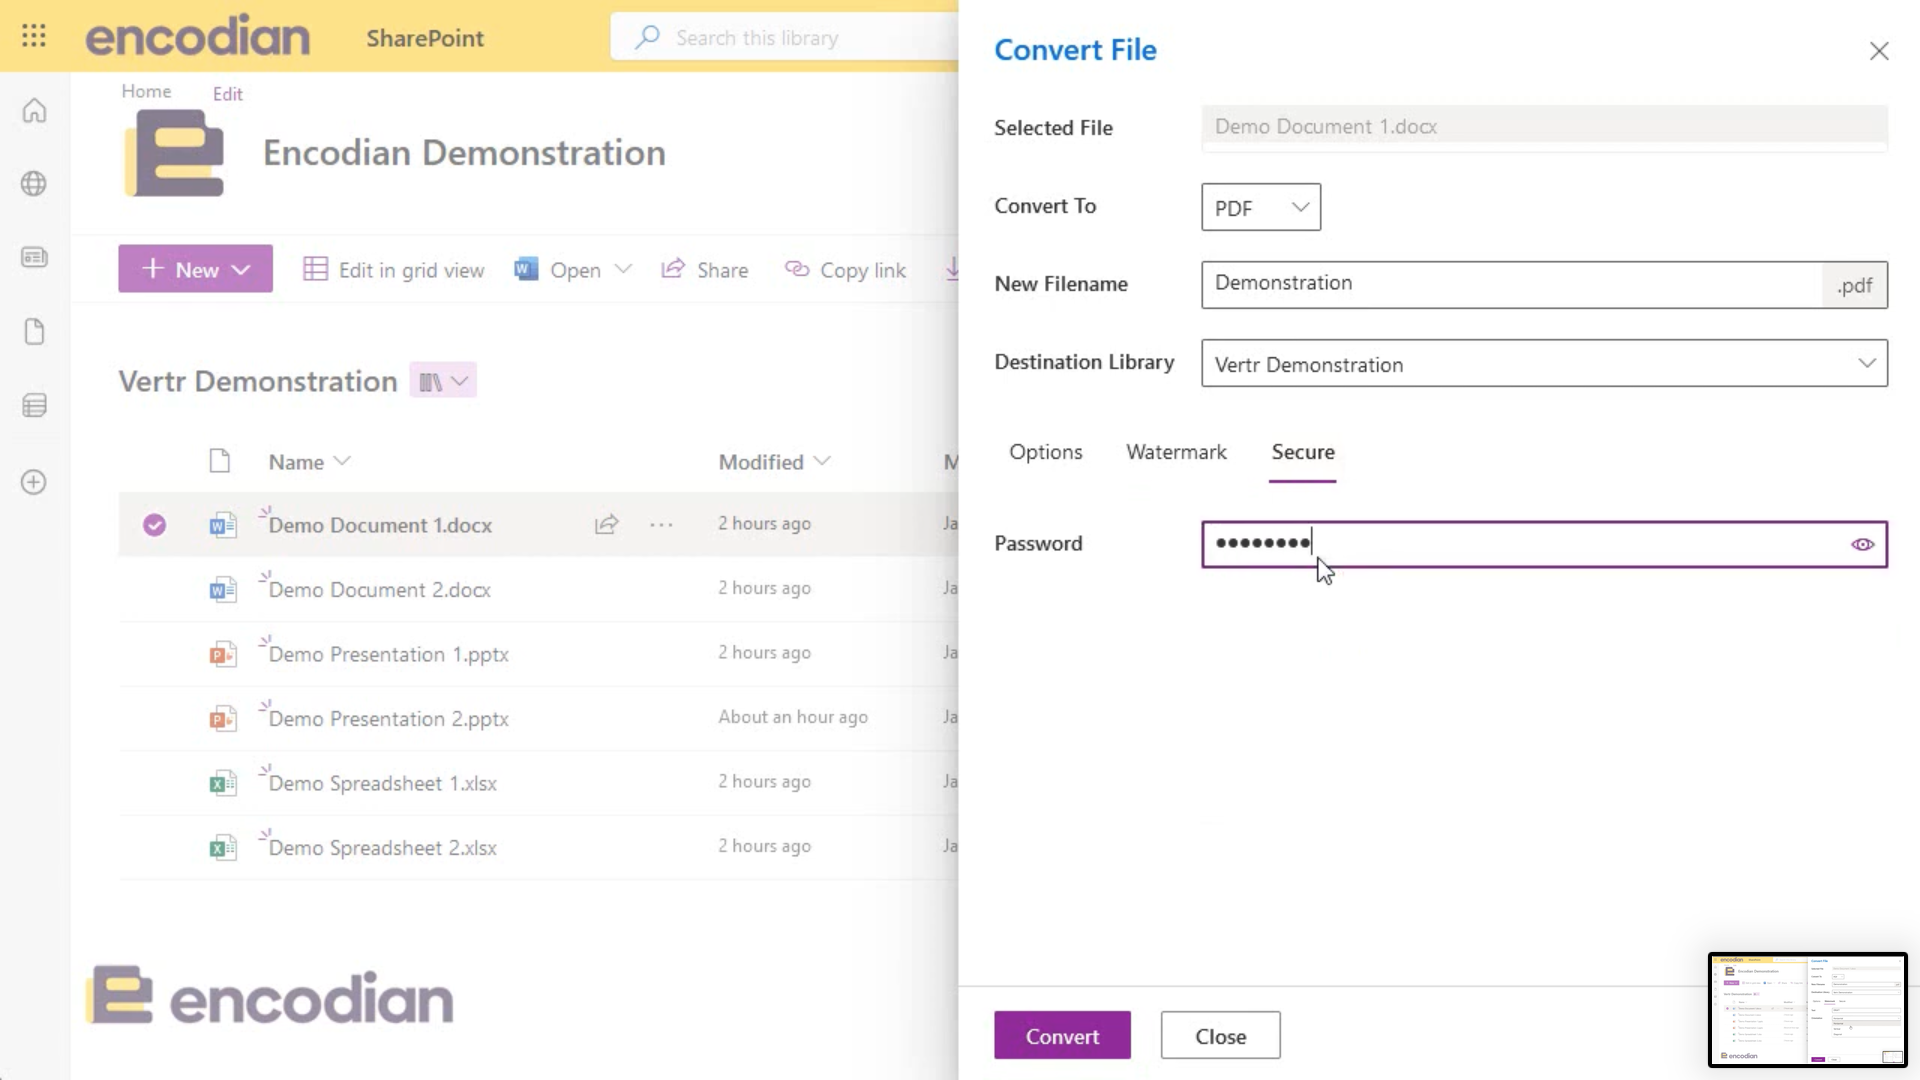Switch to the Options tab
Image resolution: width=1920 pixels, height=1080 pixels.
[x=1045, y=452]
